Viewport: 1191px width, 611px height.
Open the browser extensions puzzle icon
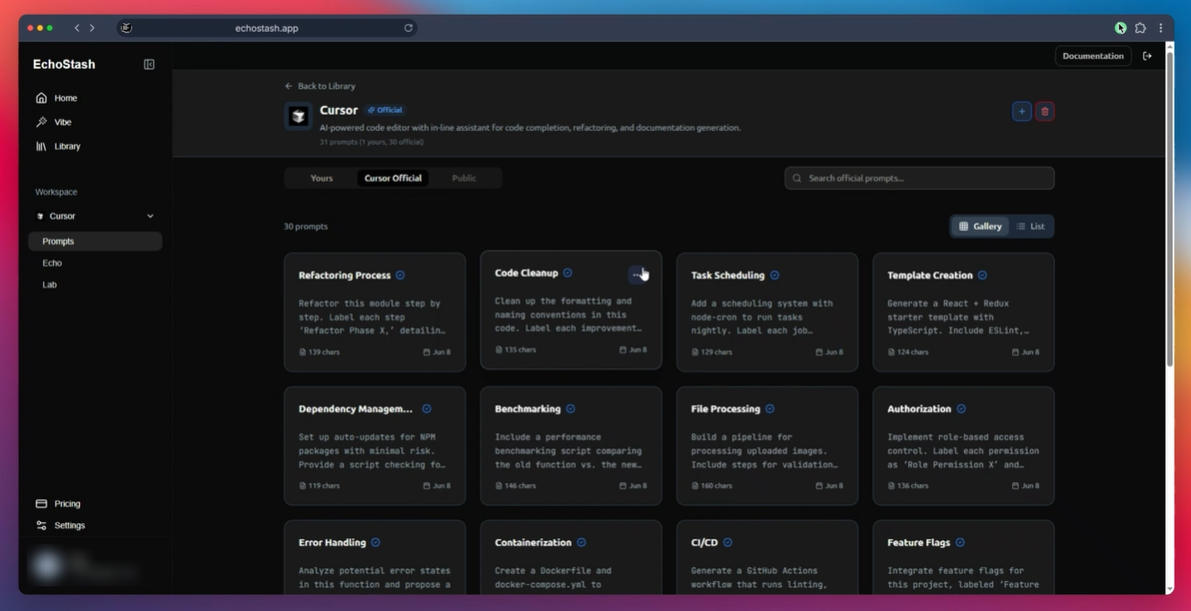1140,28
